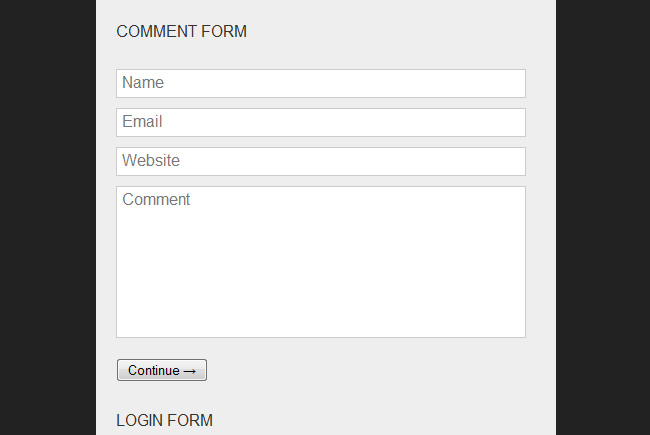Focus the Email text box
The height and width of the screenshot is (435, 650).
click(320, 122)
